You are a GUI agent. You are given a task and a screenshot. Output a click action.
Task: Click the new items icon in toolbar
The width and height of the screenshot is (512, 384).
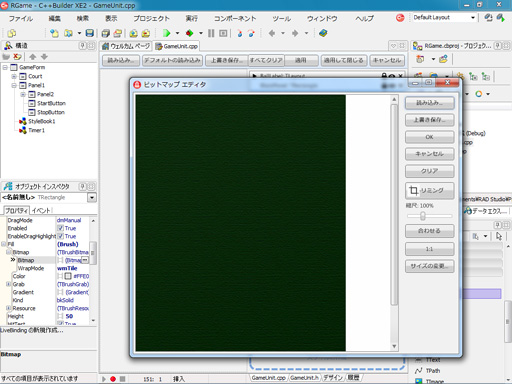[54, 33]
